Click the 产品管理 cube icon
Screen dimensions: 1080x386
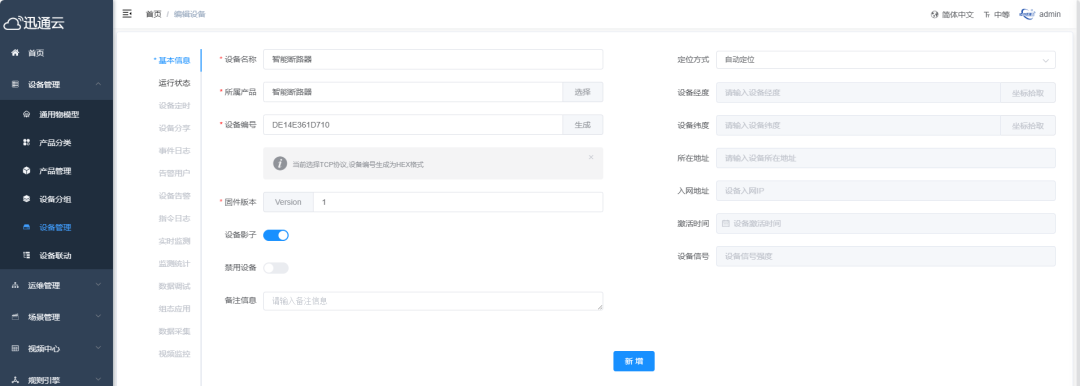tap(26, 171)
